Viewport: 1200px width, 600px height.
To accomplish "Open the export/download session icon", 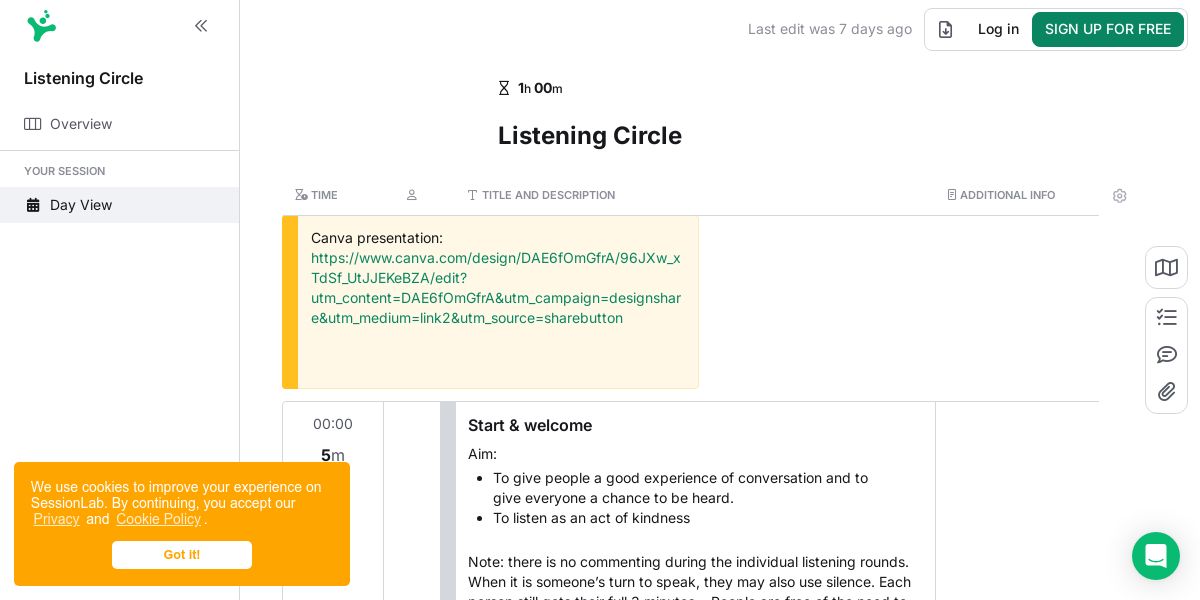I will (945, 29).
